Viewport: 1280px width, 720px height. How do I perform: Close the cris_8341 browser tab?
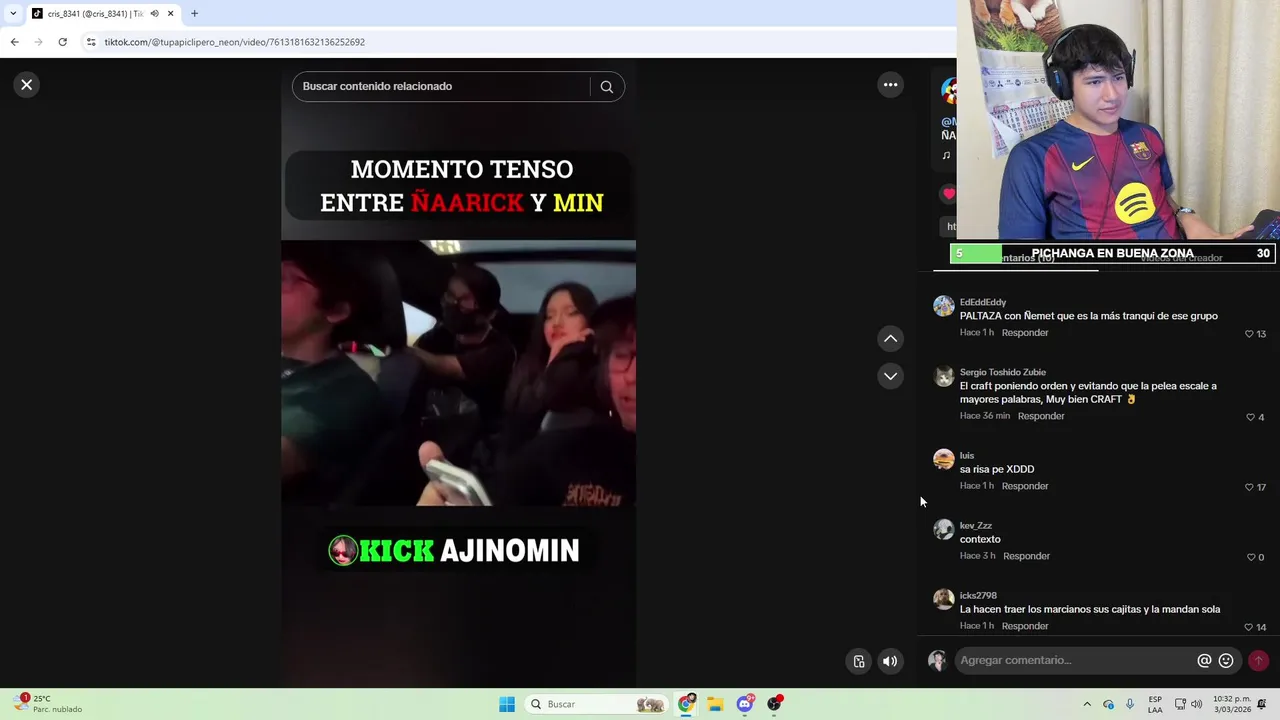[171, 14]
